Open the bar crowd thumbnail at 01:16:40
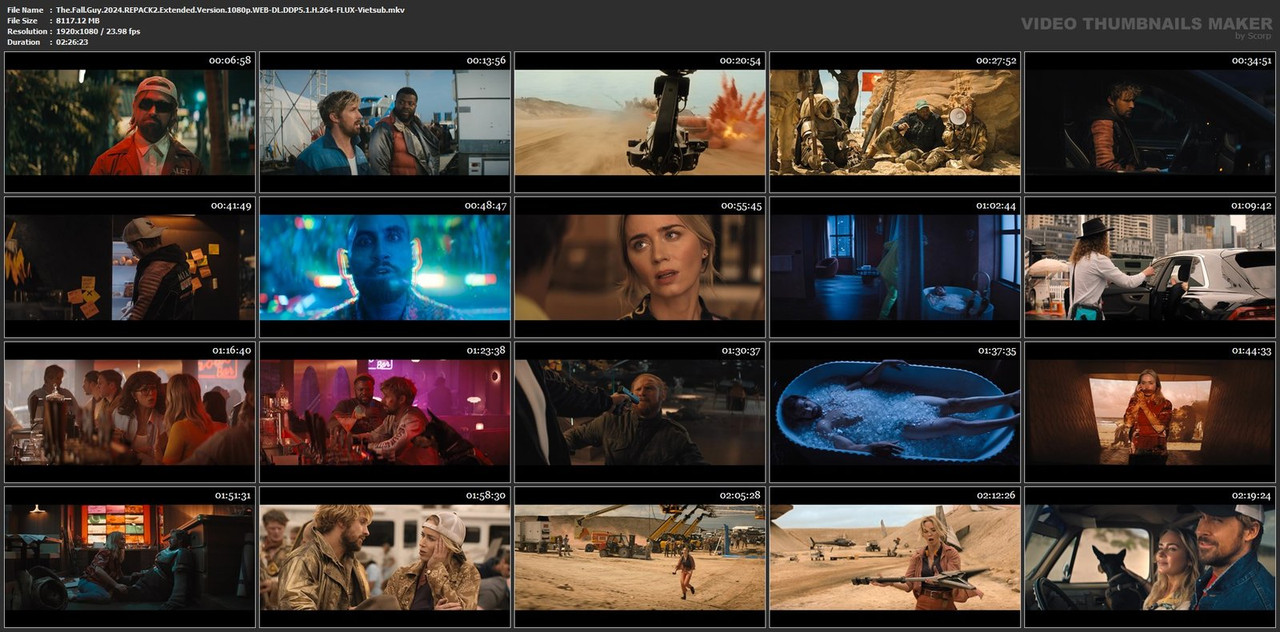 click(x=130, y=411)
